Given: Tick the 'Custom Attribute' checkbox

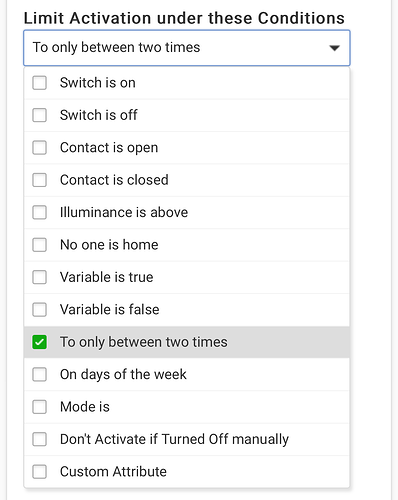Looking at the screenshot, I should click(x=39, y=472).
